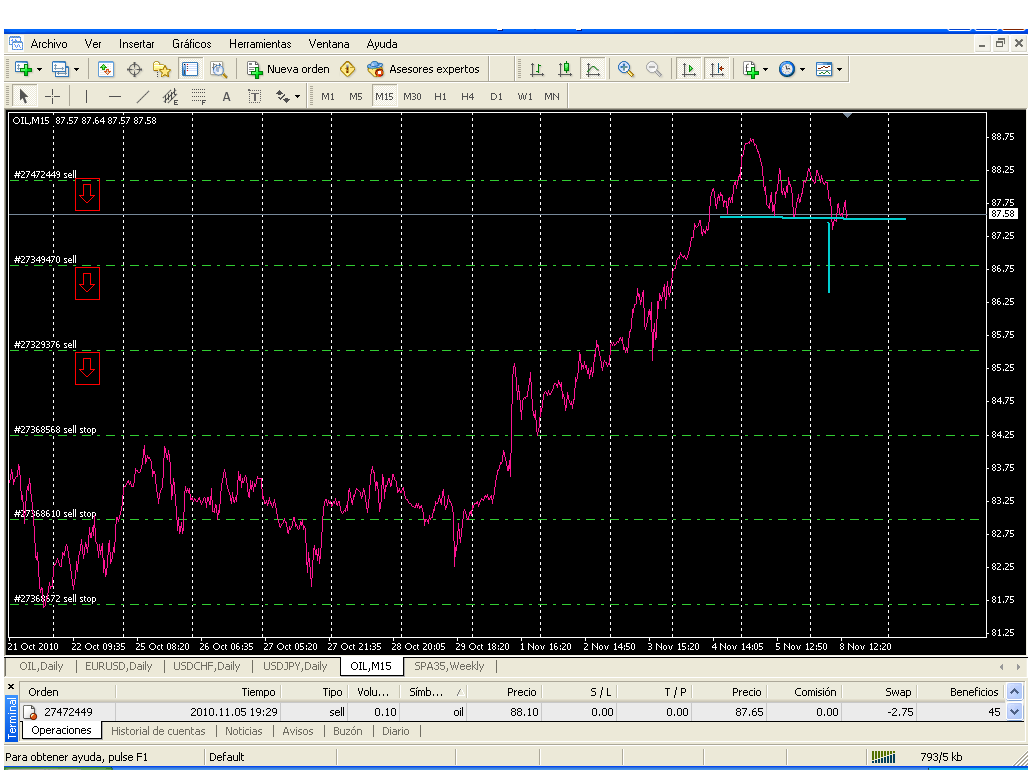This screenshot has height=770, width=1032.
Task: Expand the indicators list dropdown arrow
Action: pos(766,70)
